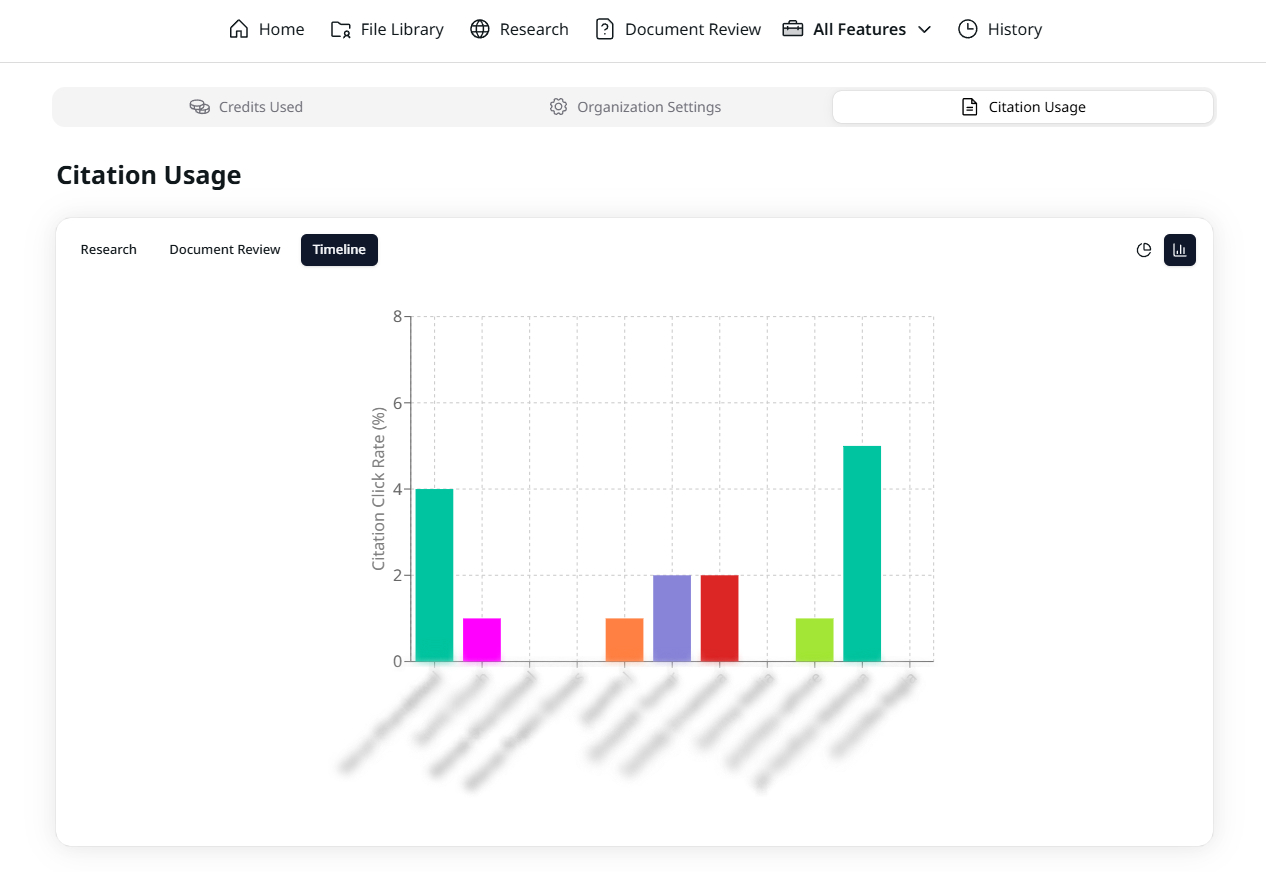Switch to pie chart view
This screenshot has height=872, width=1266.
pos(1144,250)
